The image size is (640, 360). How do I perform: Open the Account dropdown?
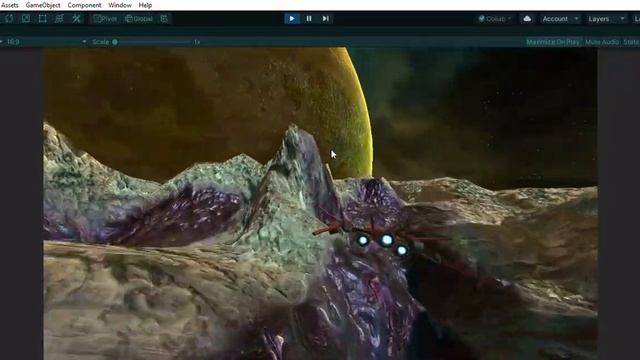[560, 19]
